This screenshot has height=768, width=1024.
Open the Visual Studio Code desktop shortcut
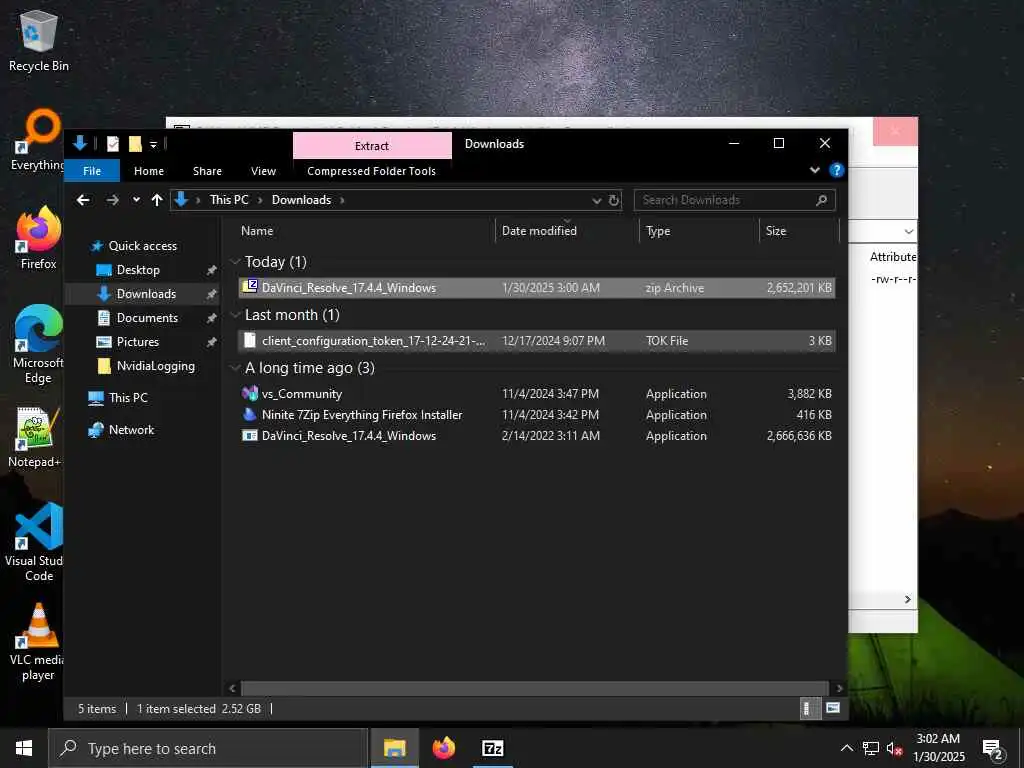tap(36, 542)
